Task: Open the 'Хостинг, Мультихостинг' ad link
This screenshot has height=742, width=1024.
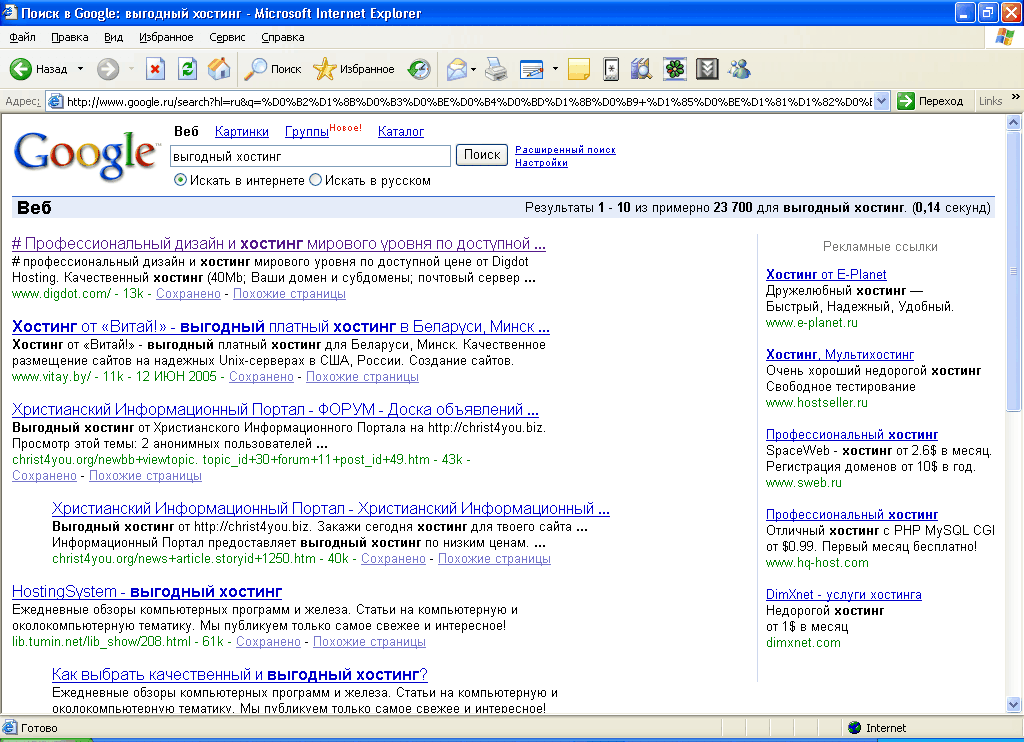Action: click(840, 355)
